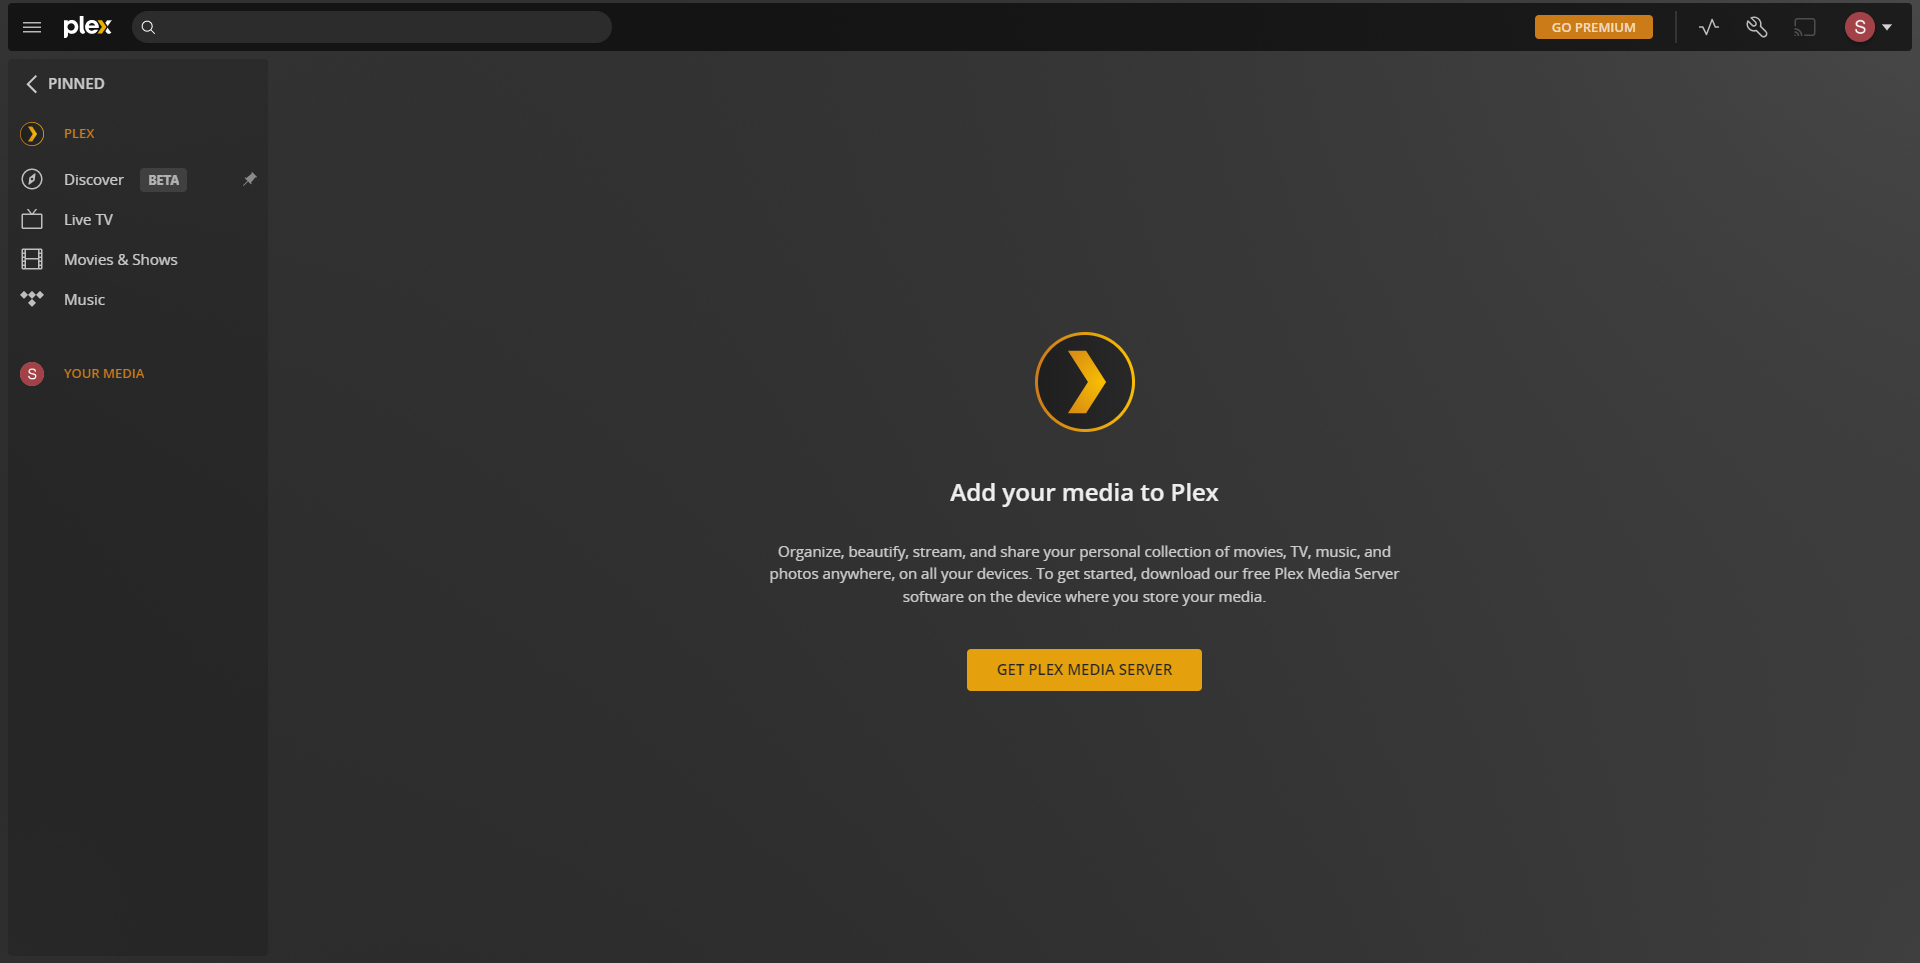Click the Live TV icon
This screenshot has width=1920, height=963.
point(32,219)
